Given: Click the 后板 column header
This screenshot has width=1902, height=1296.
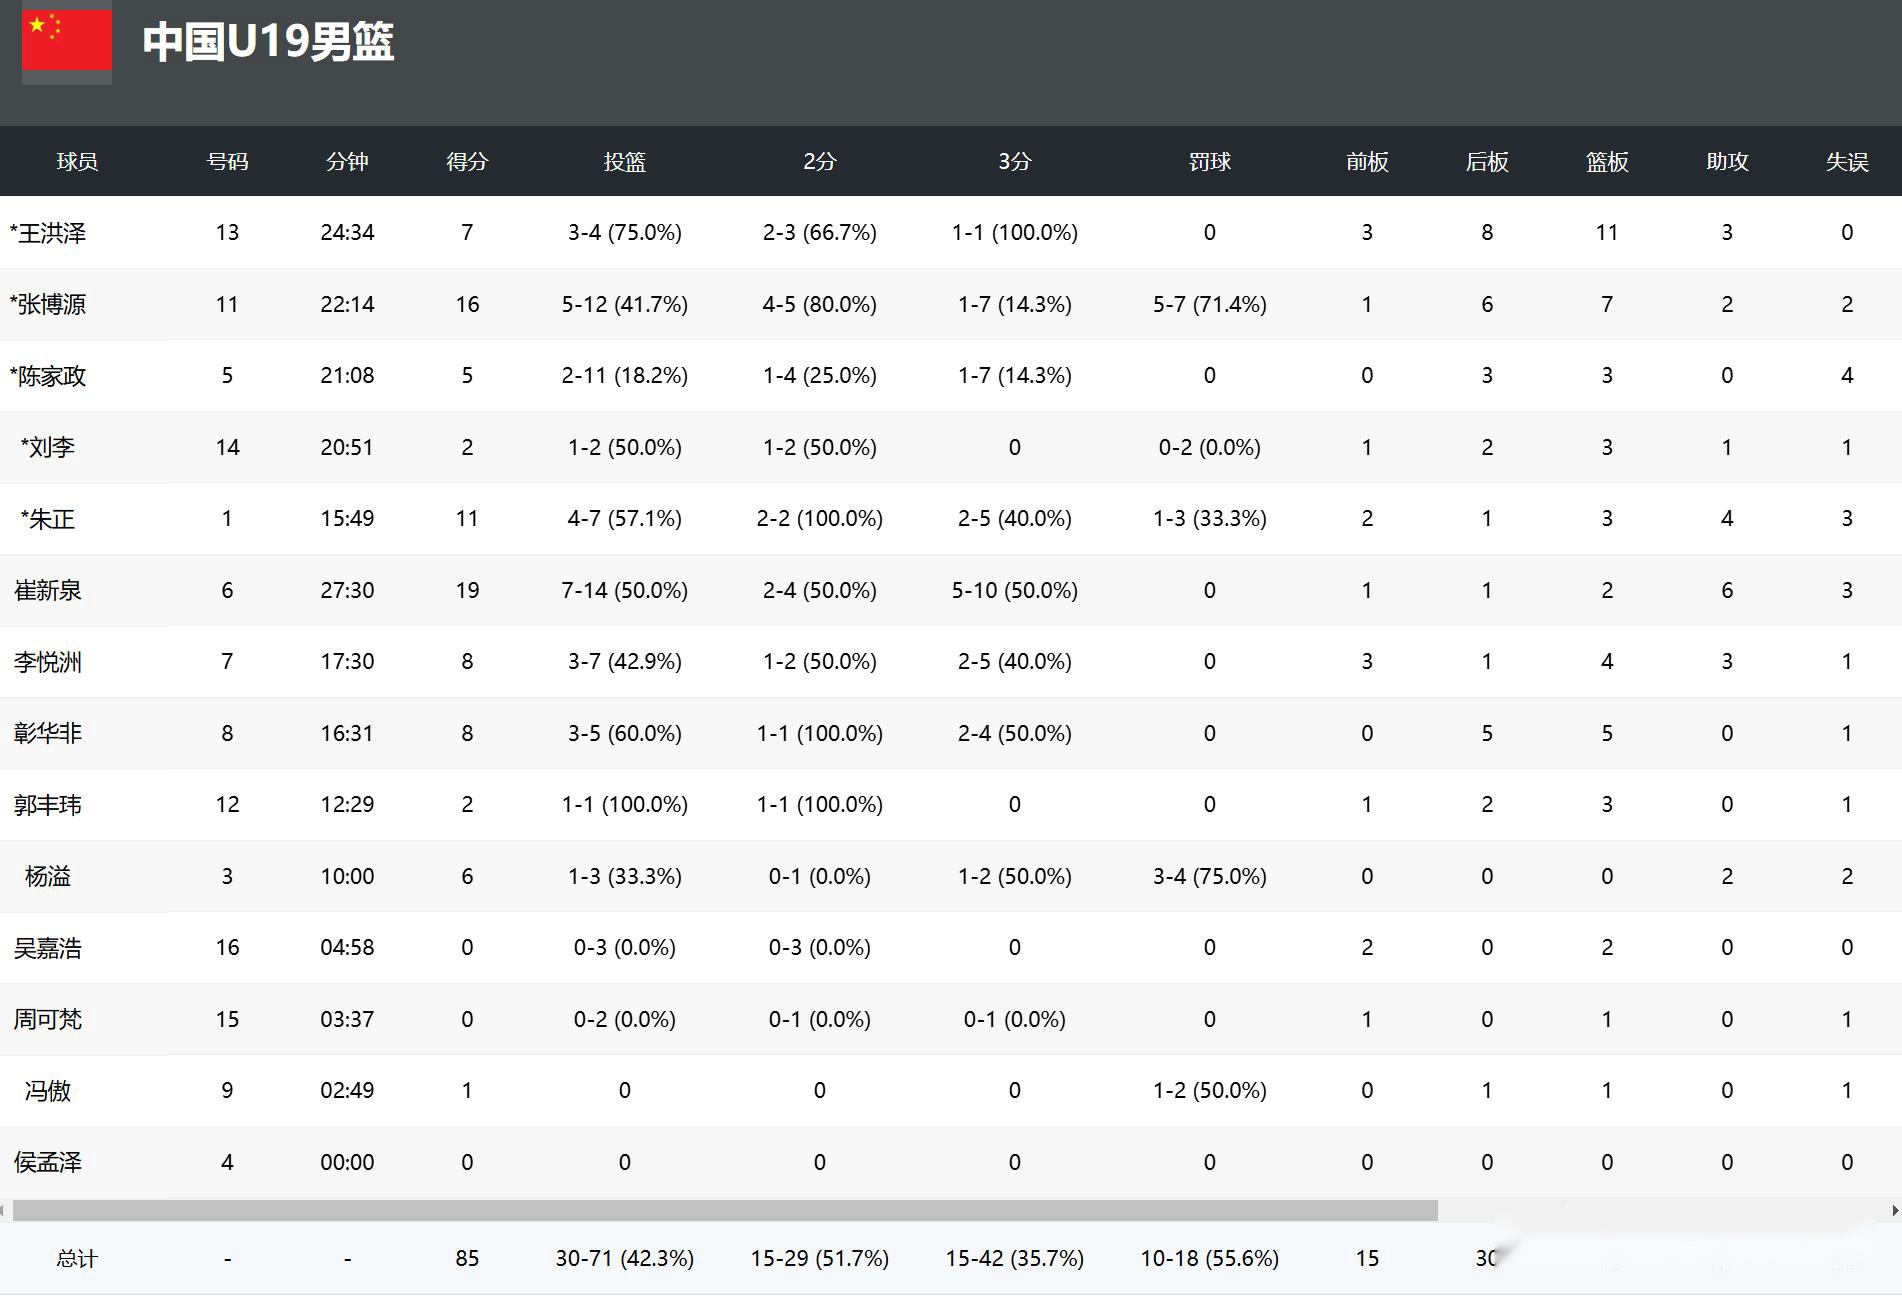Looking at the screenshot, I should point(1487,162).
